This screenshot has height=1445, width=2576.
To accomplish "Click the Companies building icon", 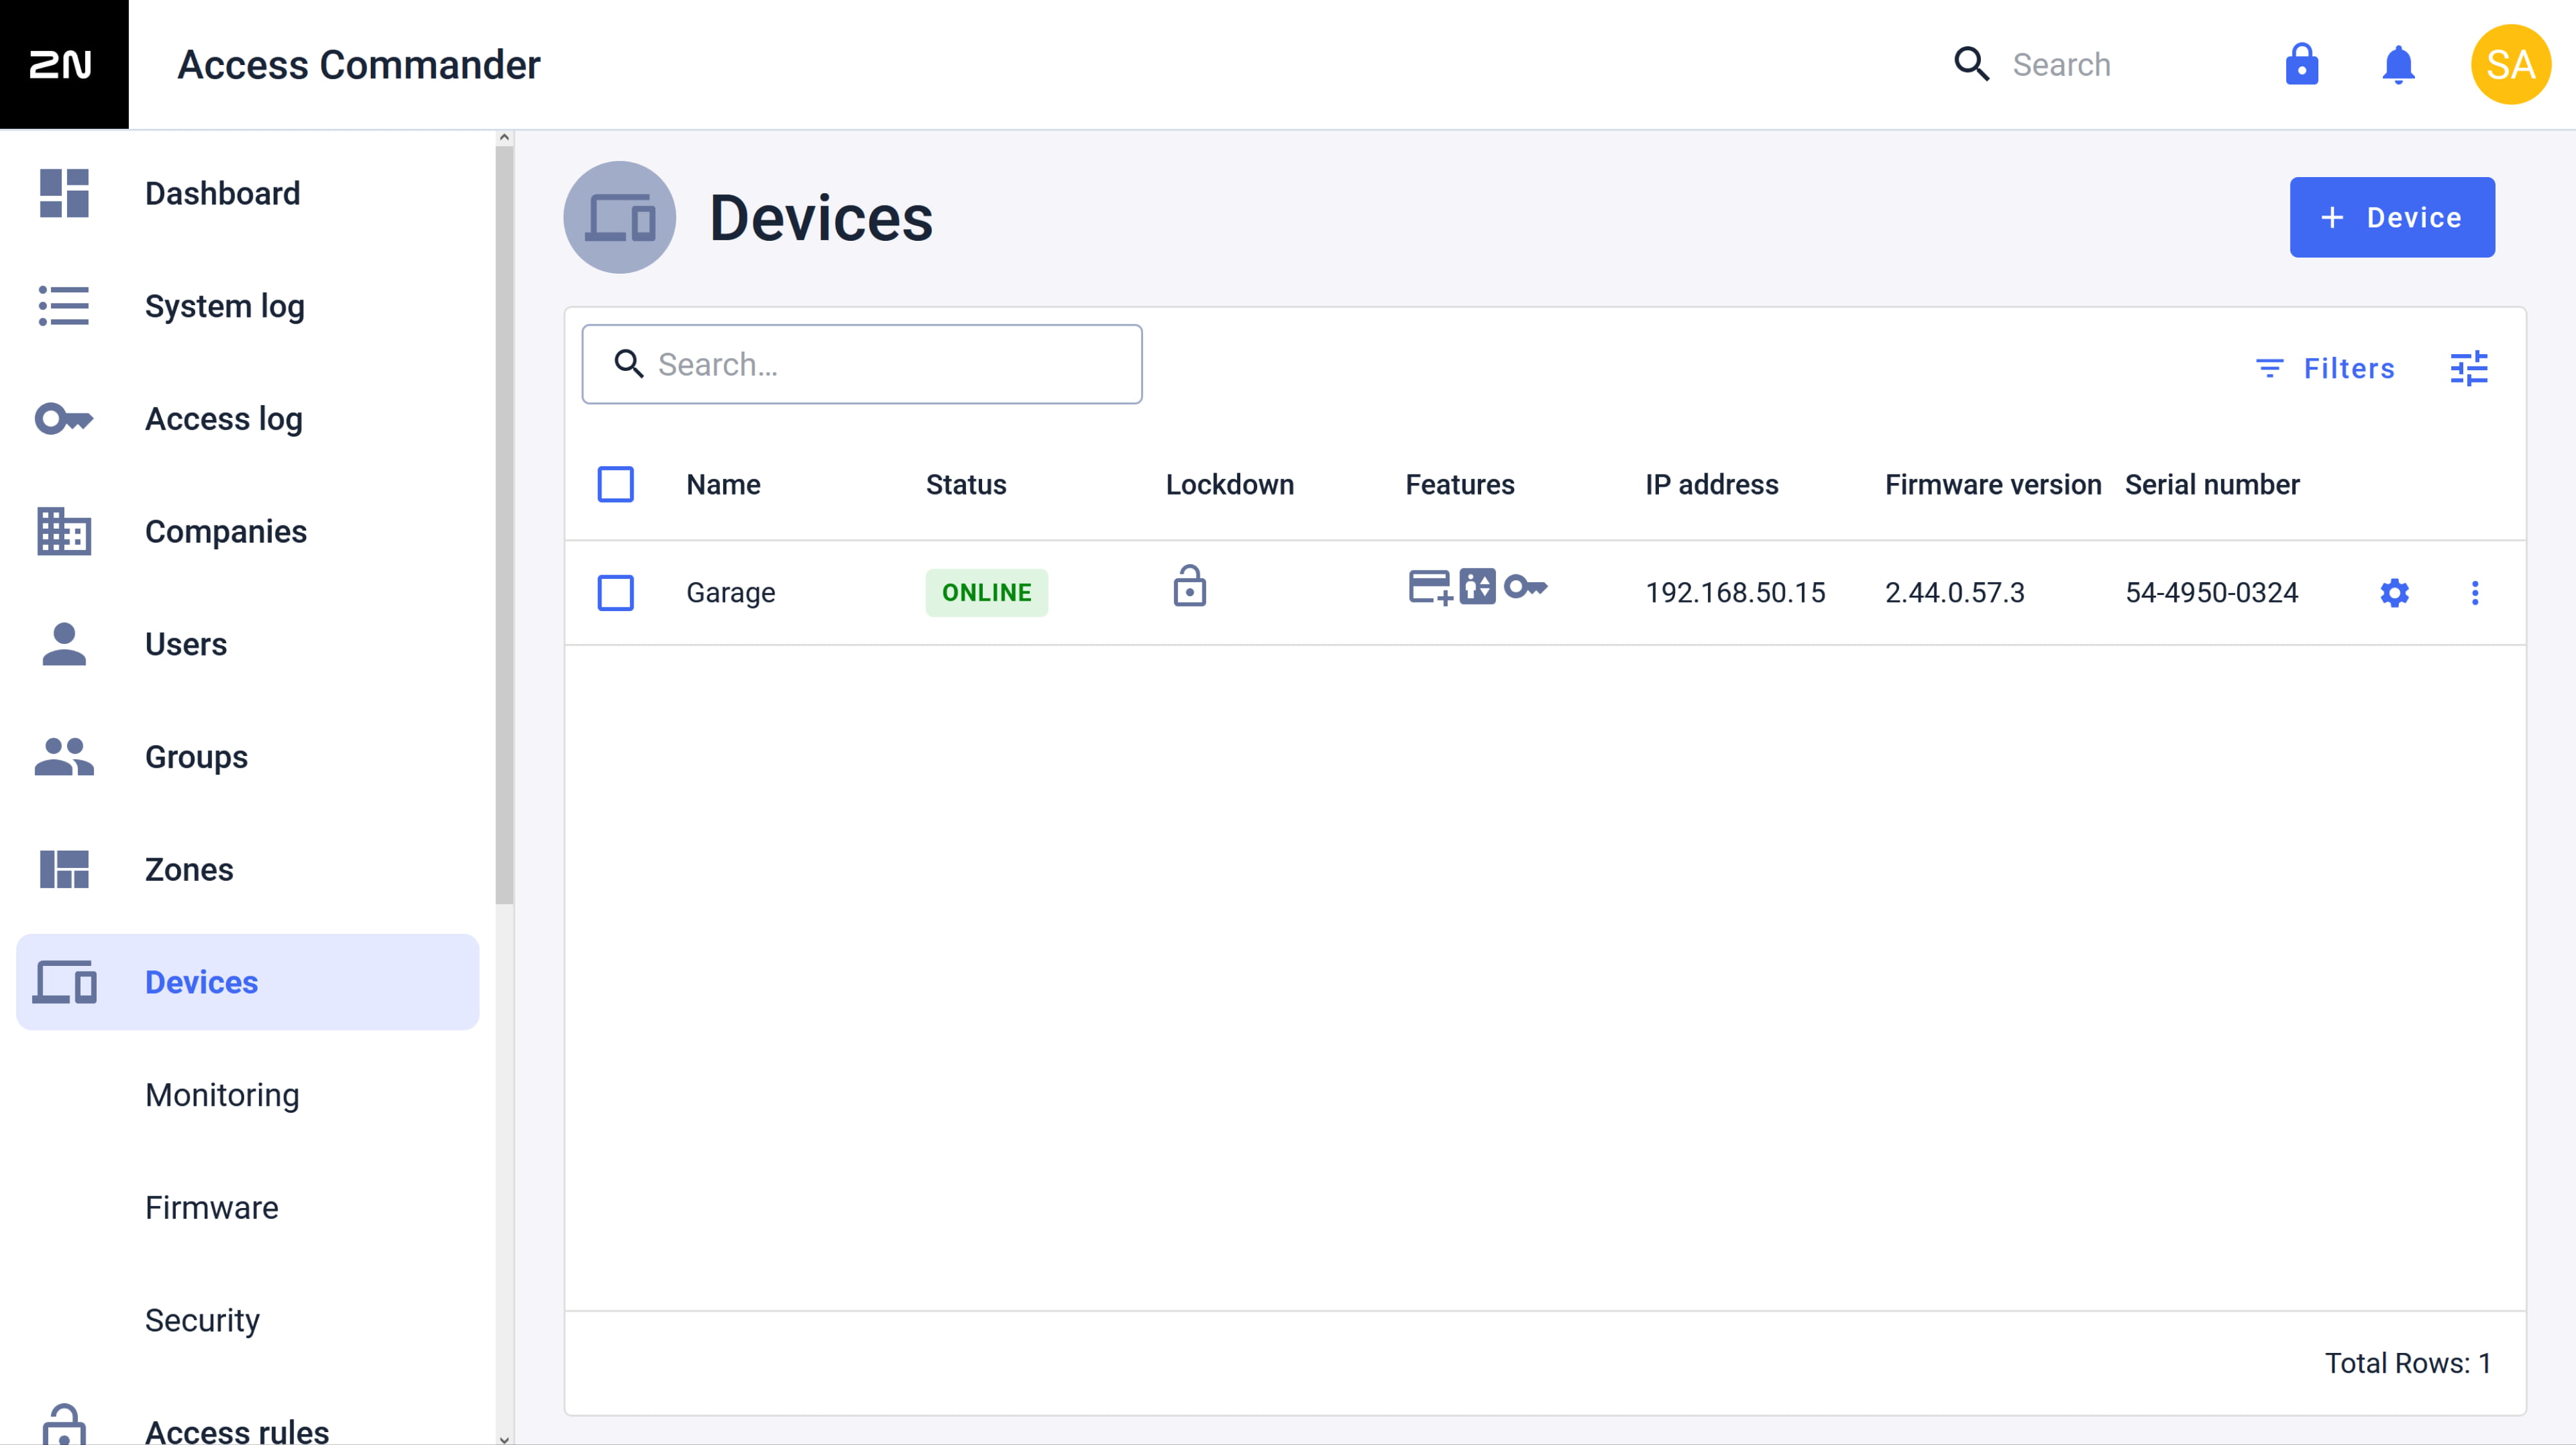I will pyautogui.click(x=64, y=531).
